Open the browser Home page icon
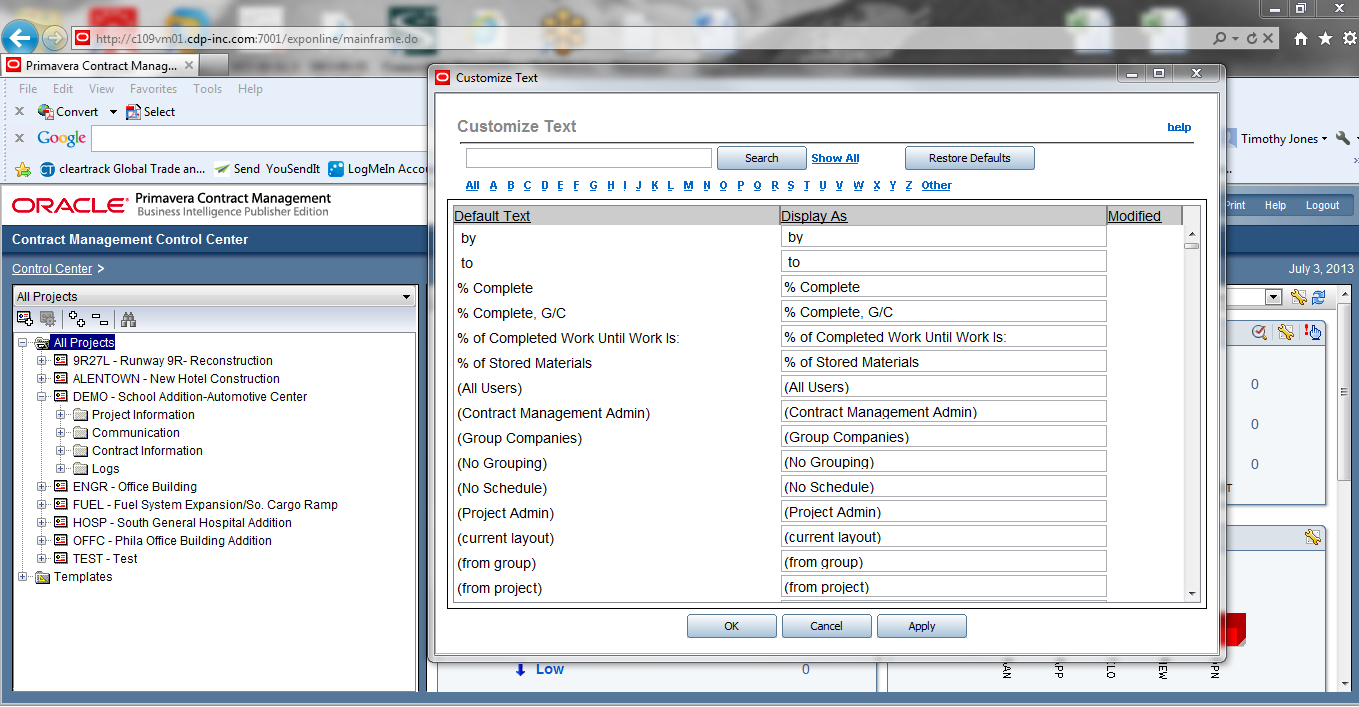The image size is (1359, 707). pos(1301,39)
